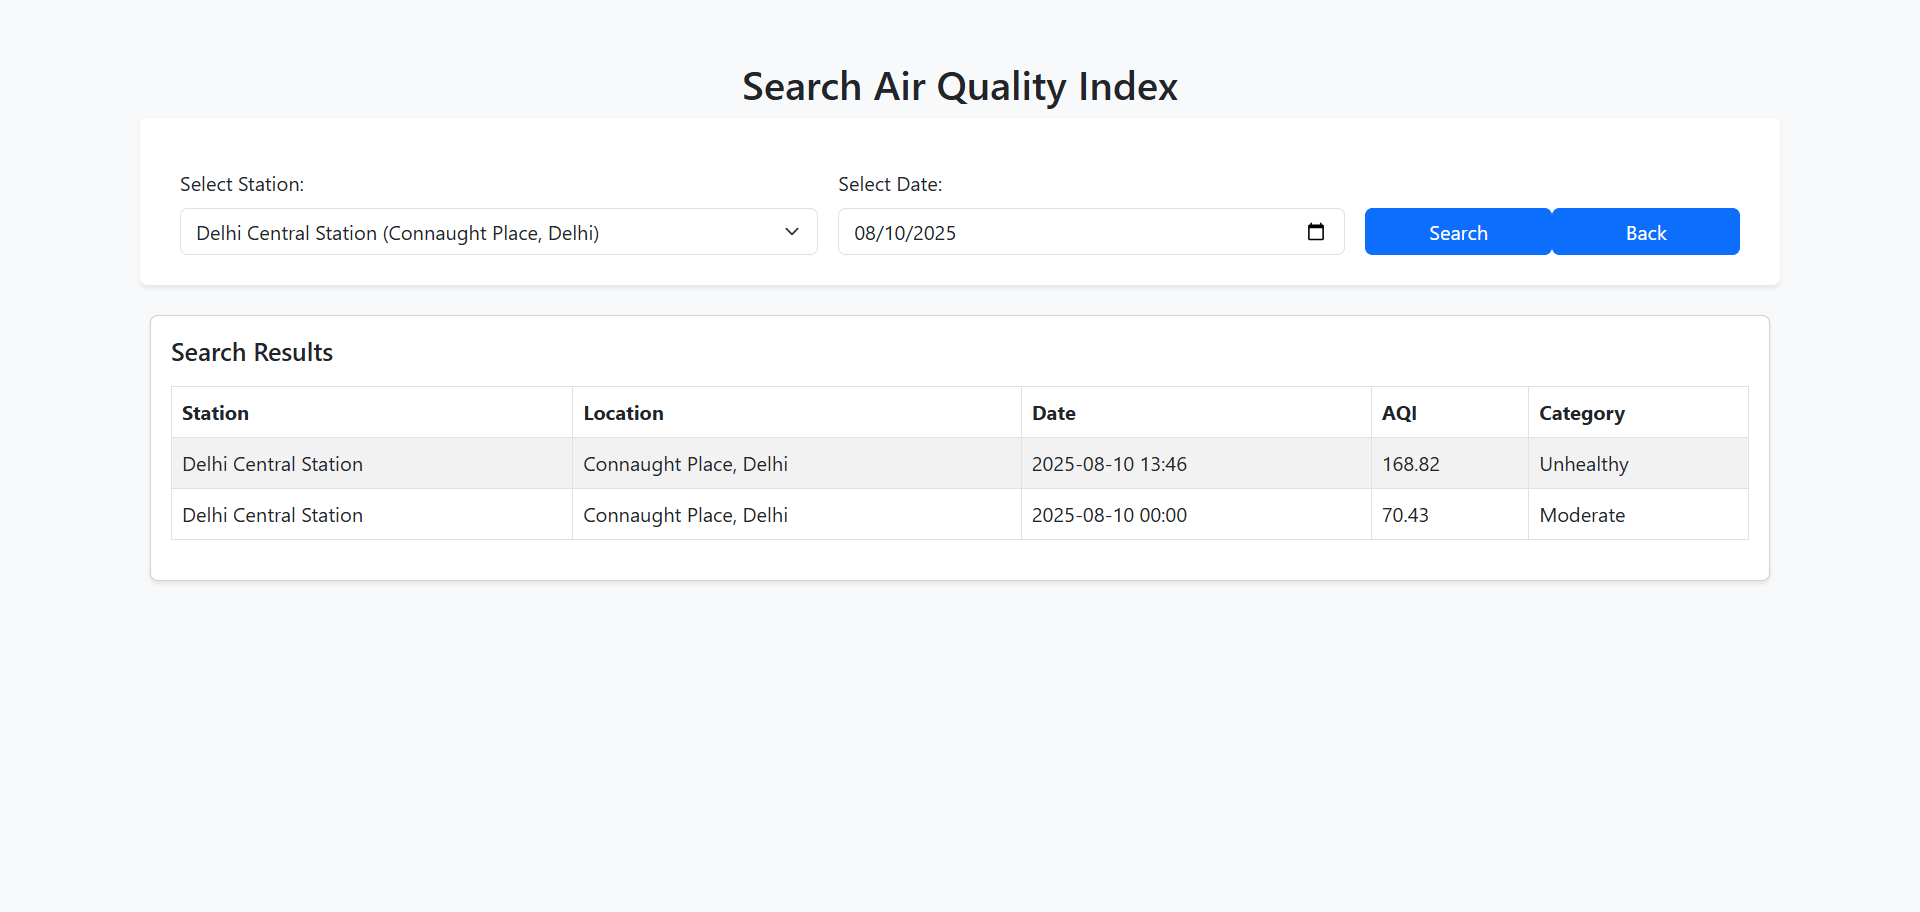Click the 2025-08-10 13:46 date cell
Viewport: 1920px width, 912px height.
(1109, 463)
